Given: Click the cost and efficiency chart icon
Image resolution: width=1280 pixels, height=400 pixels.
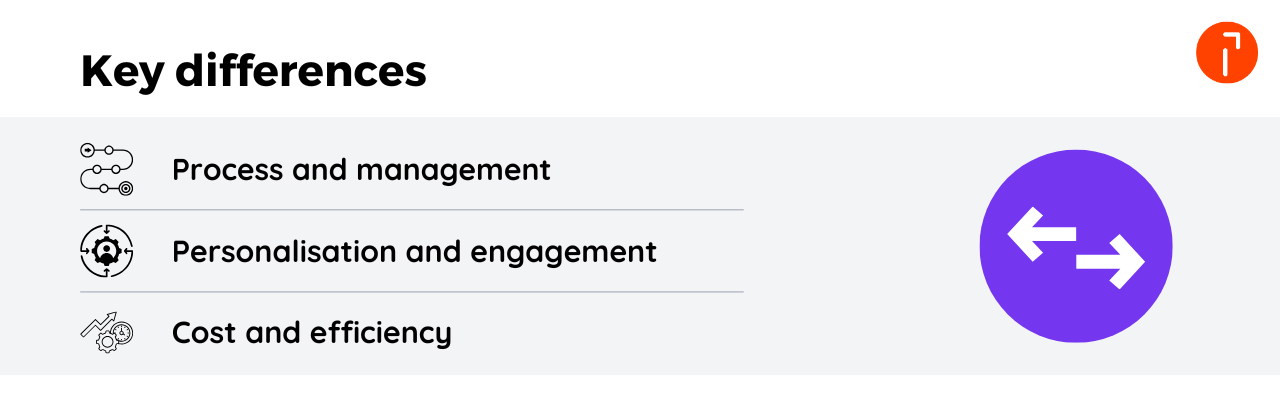Looking at the screenshot, I should point(106,332).
